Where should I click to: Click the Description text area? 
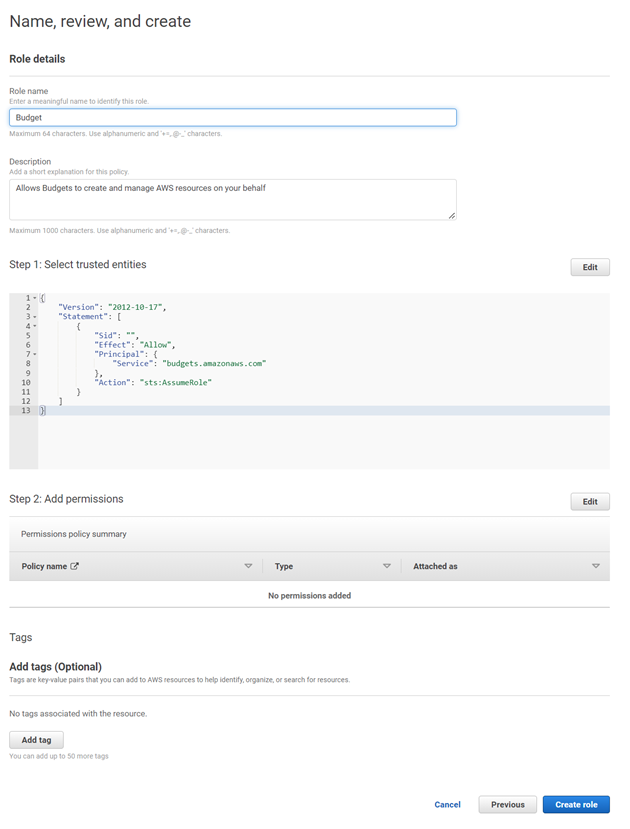tap(232, 199)
